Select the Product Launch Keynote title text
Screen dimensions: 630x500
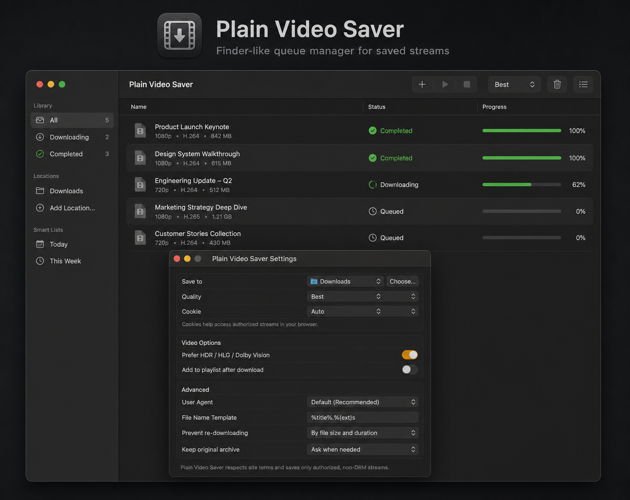tap(192, 127)
